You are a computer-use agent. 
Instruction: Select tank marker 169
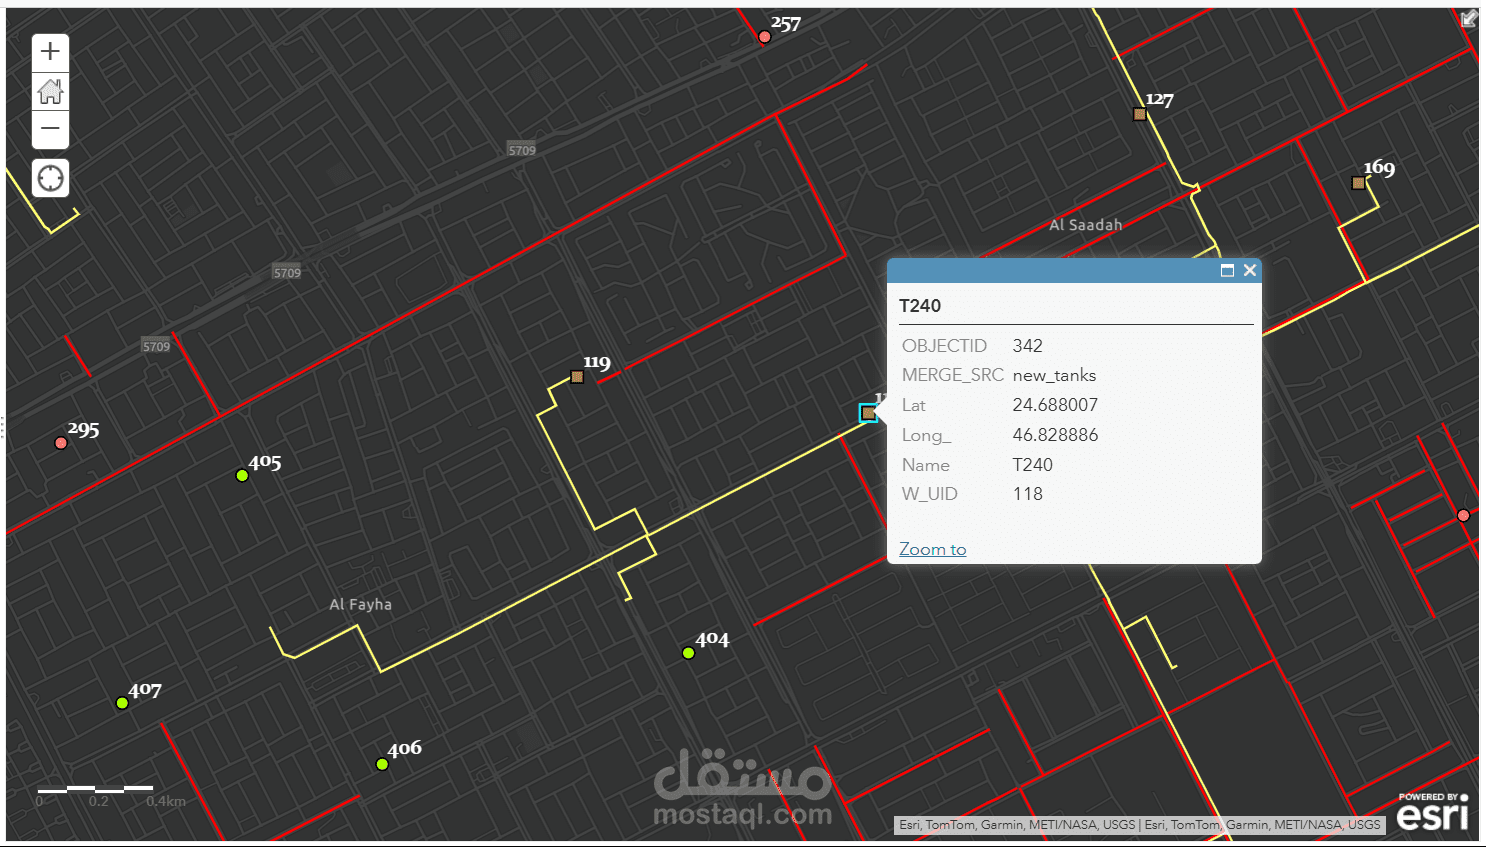click(1358, 183)
